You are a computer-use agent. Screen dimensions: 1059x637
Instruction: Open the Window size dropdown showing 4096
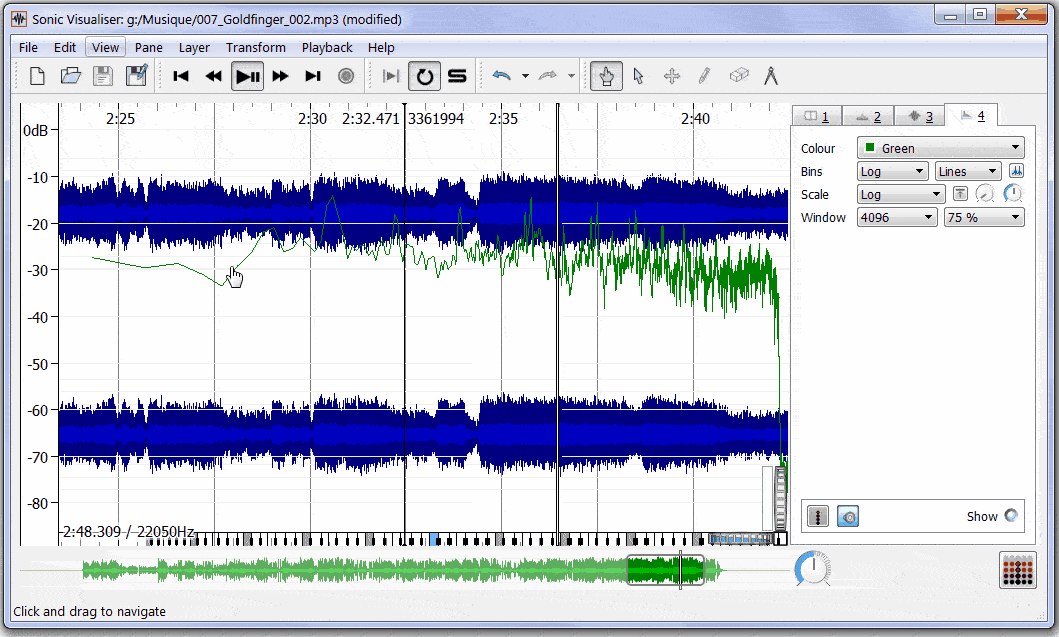(x=897, y=218)
